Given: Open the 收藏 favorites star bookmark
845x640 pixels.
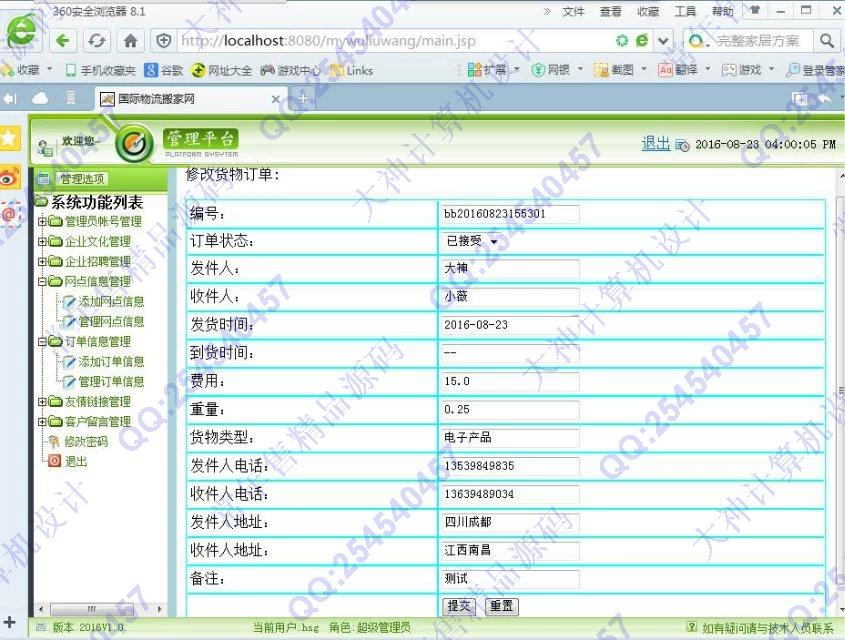Looking at the screenshot, I should pyautogui.click(x=23, y=70).
